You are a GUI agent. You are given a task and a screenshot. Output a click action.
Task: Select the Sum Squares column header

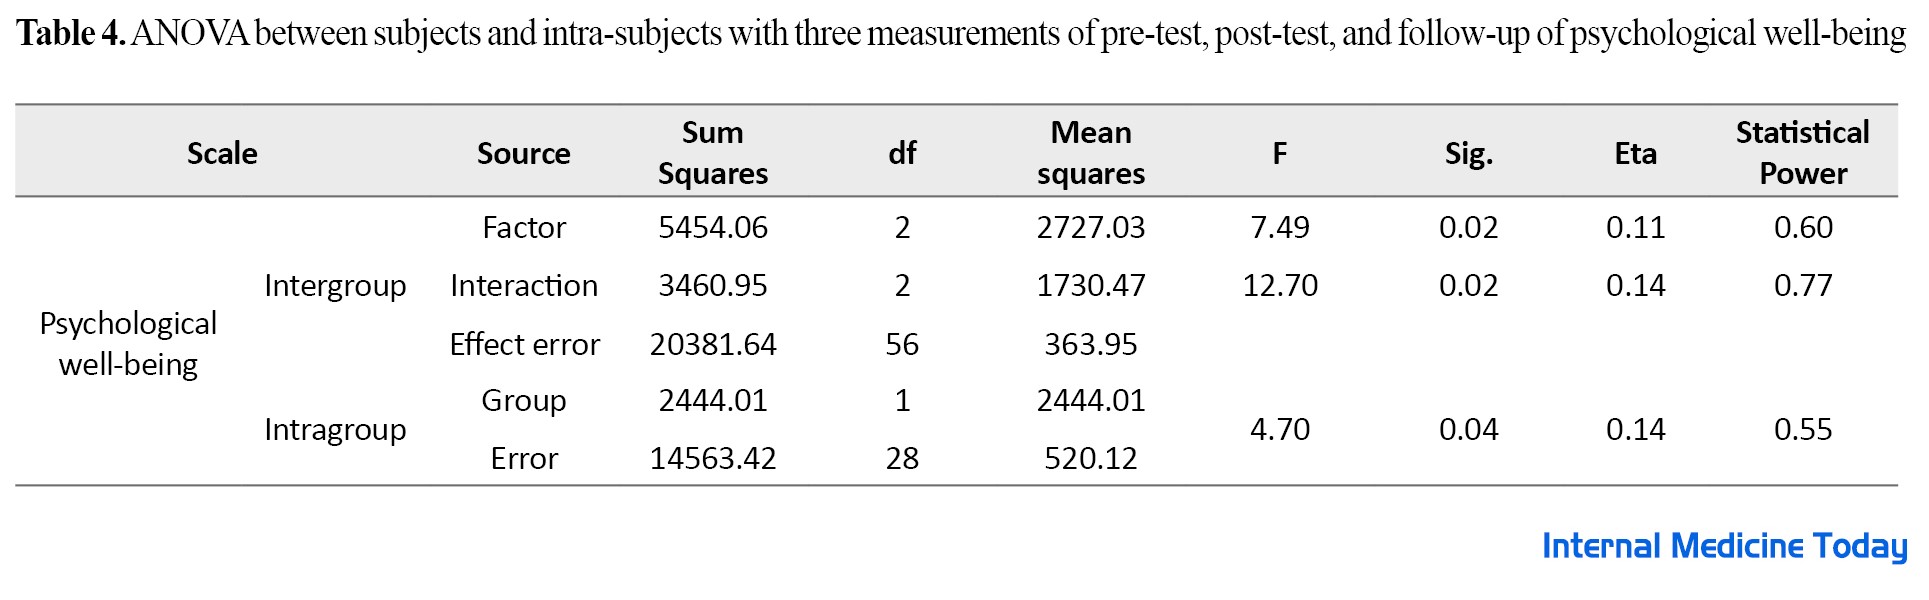[x=712, y=153]
